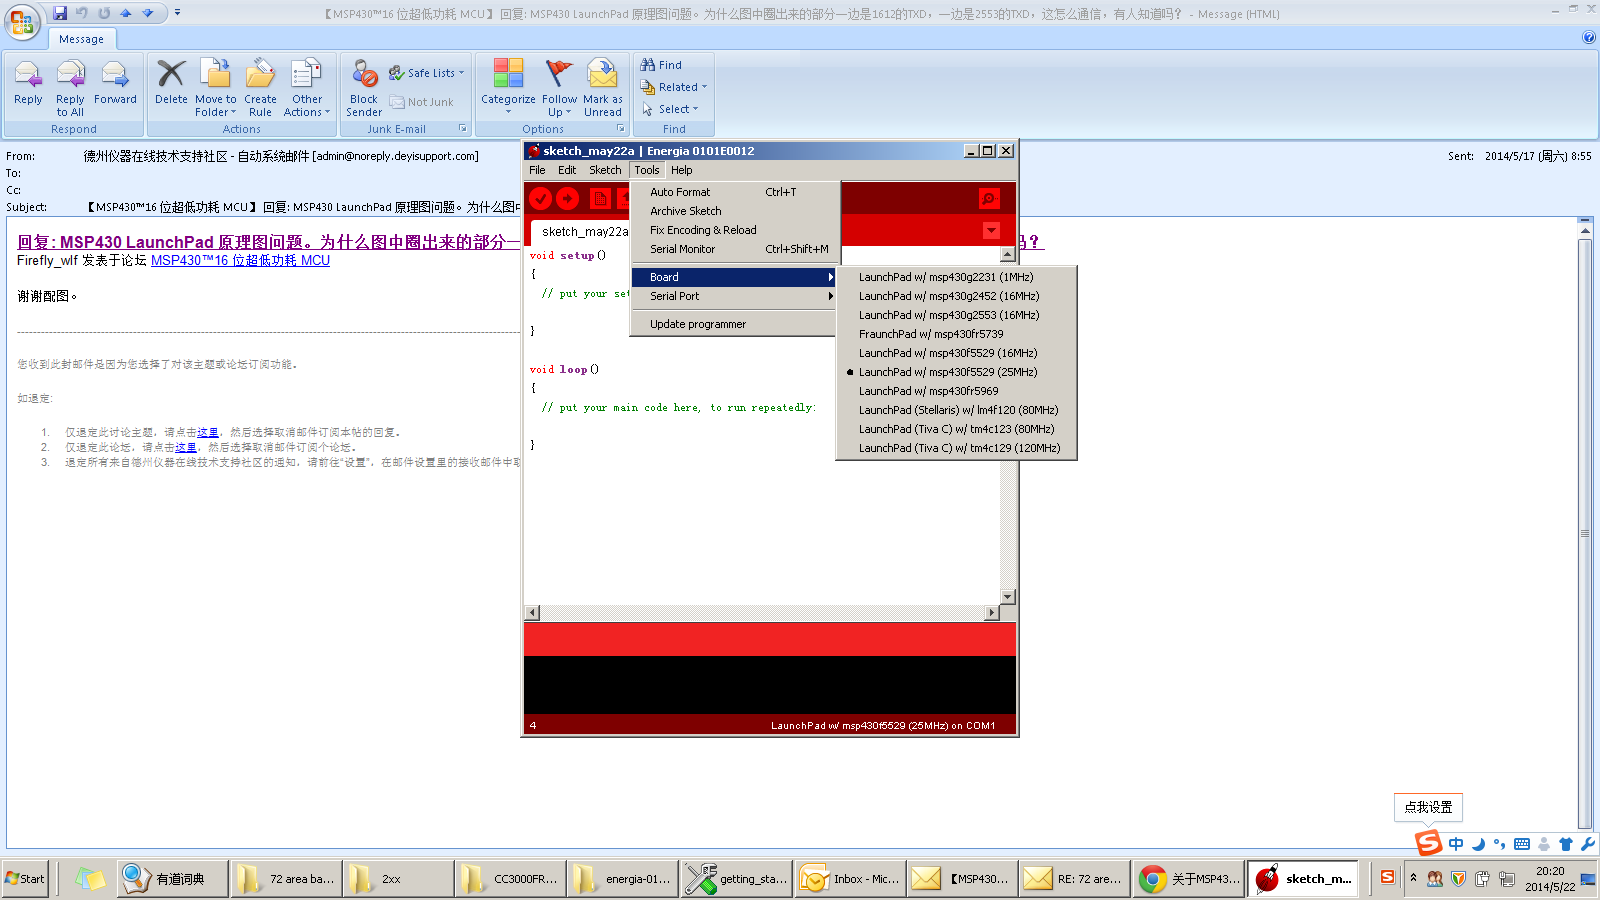The height and width of the screenshot is (900, 1600).
Task: Select FraunchPad w/ msp430fr5739 board
Action: coord(956,334)
